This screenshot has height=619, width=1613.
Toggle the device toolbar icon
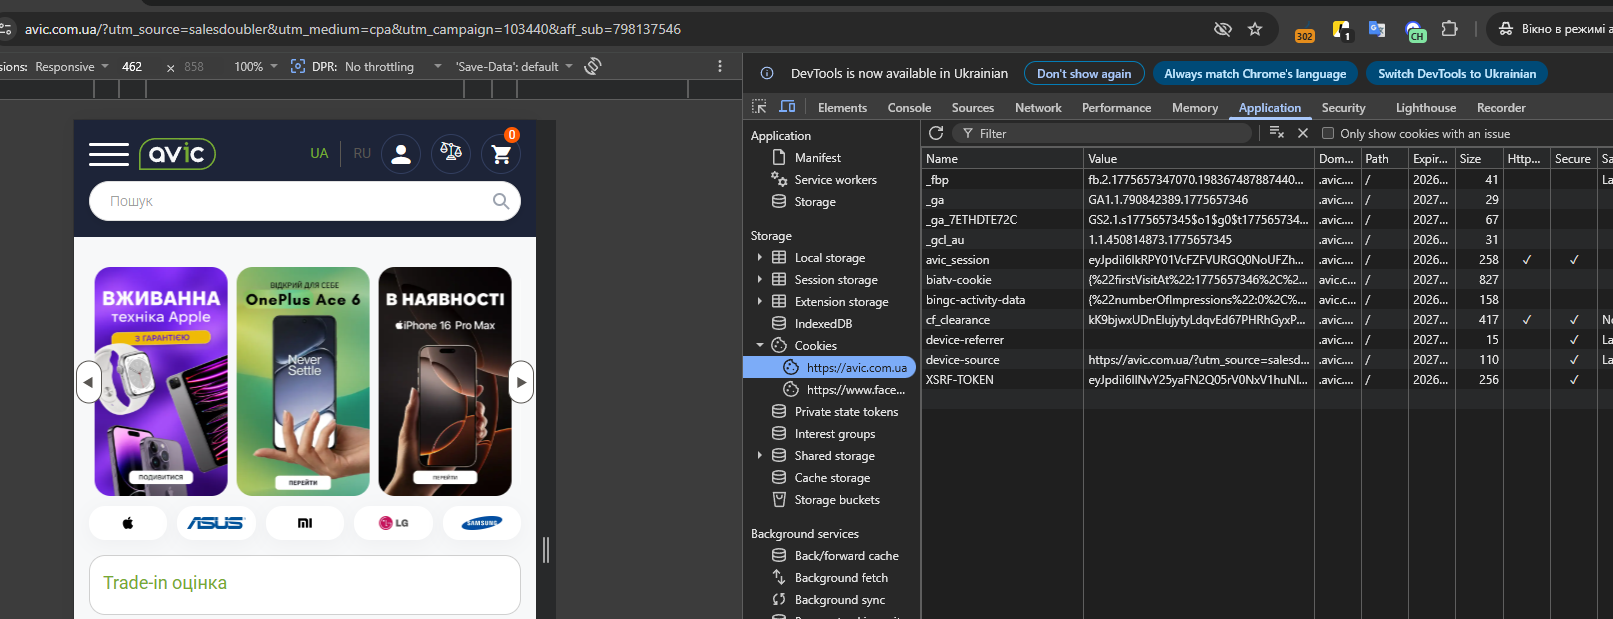[x=787, y=107]
